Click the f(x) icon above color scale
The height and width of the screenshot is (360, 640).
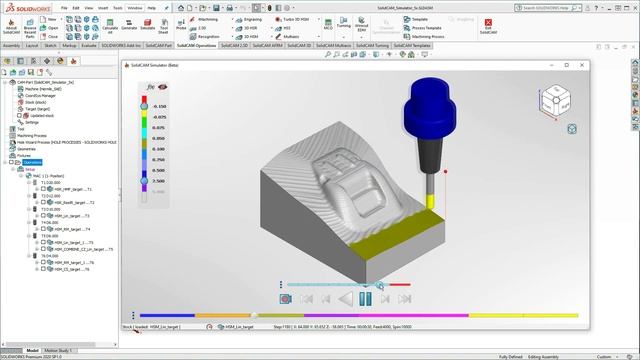(x=151, y=87)
